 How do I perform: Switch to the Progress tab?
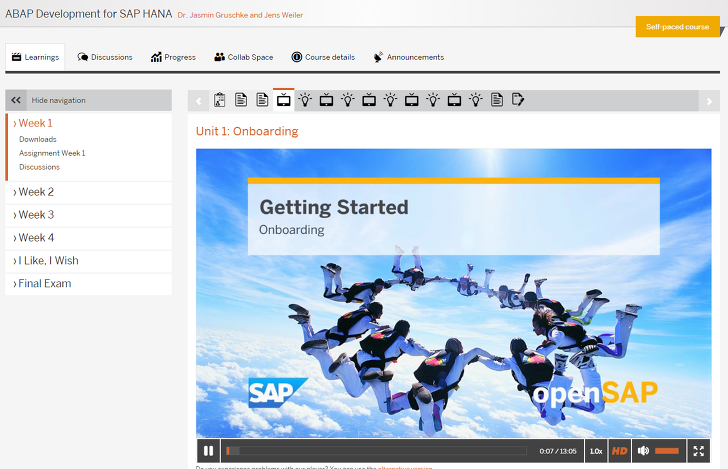click(173, 57)
